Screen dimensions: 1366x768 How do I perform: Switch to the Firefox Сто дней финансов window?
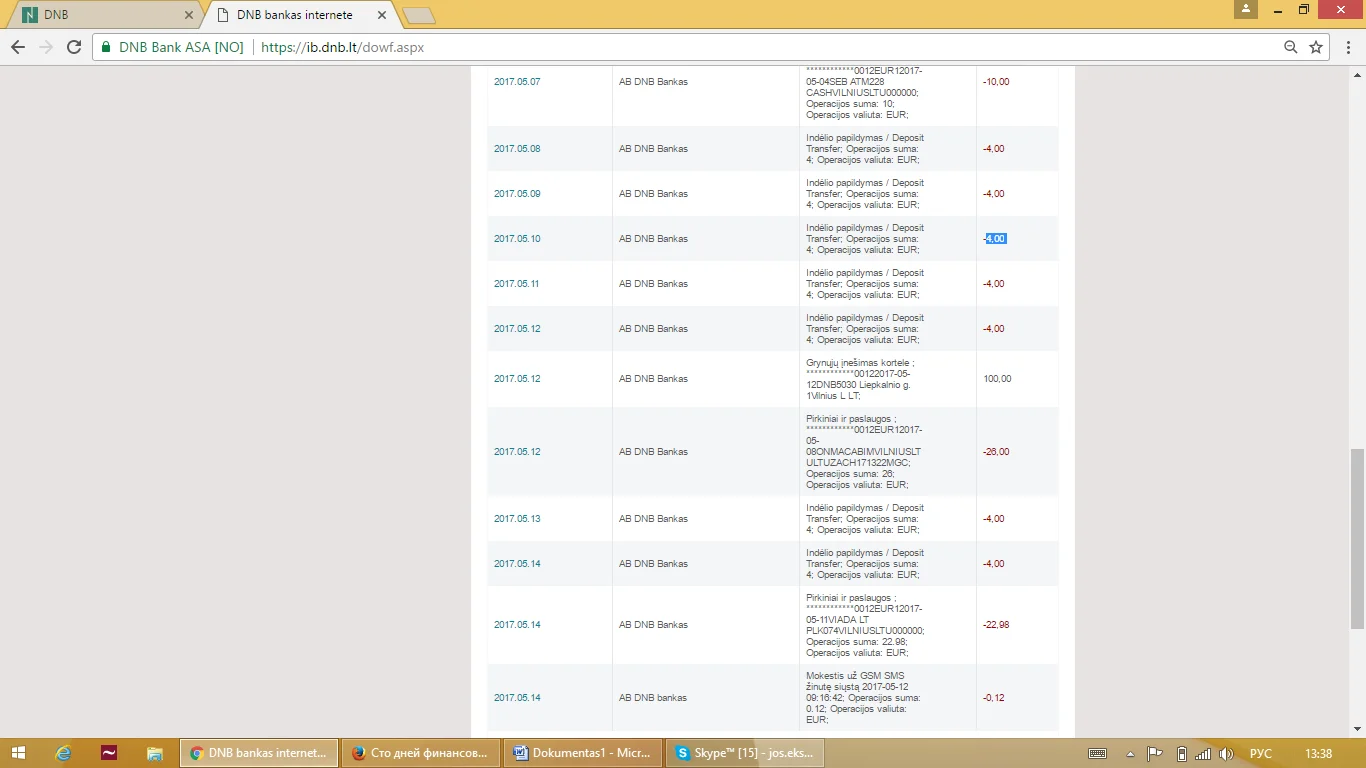coord(420,753)
